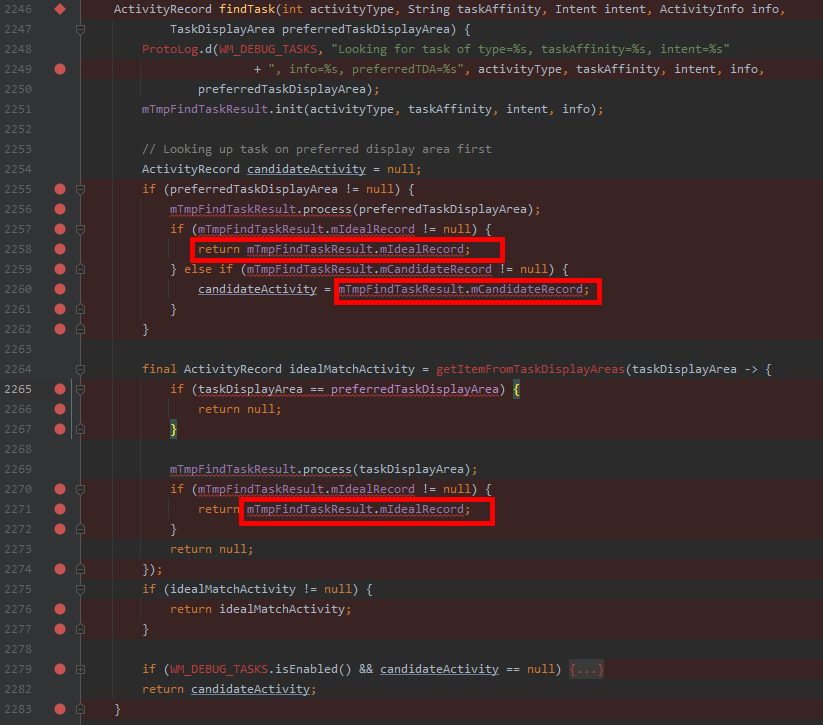This screenshot has width=823, height=725.
Task: Remove the line 2272 breakpoint
Action: point(60,529)
